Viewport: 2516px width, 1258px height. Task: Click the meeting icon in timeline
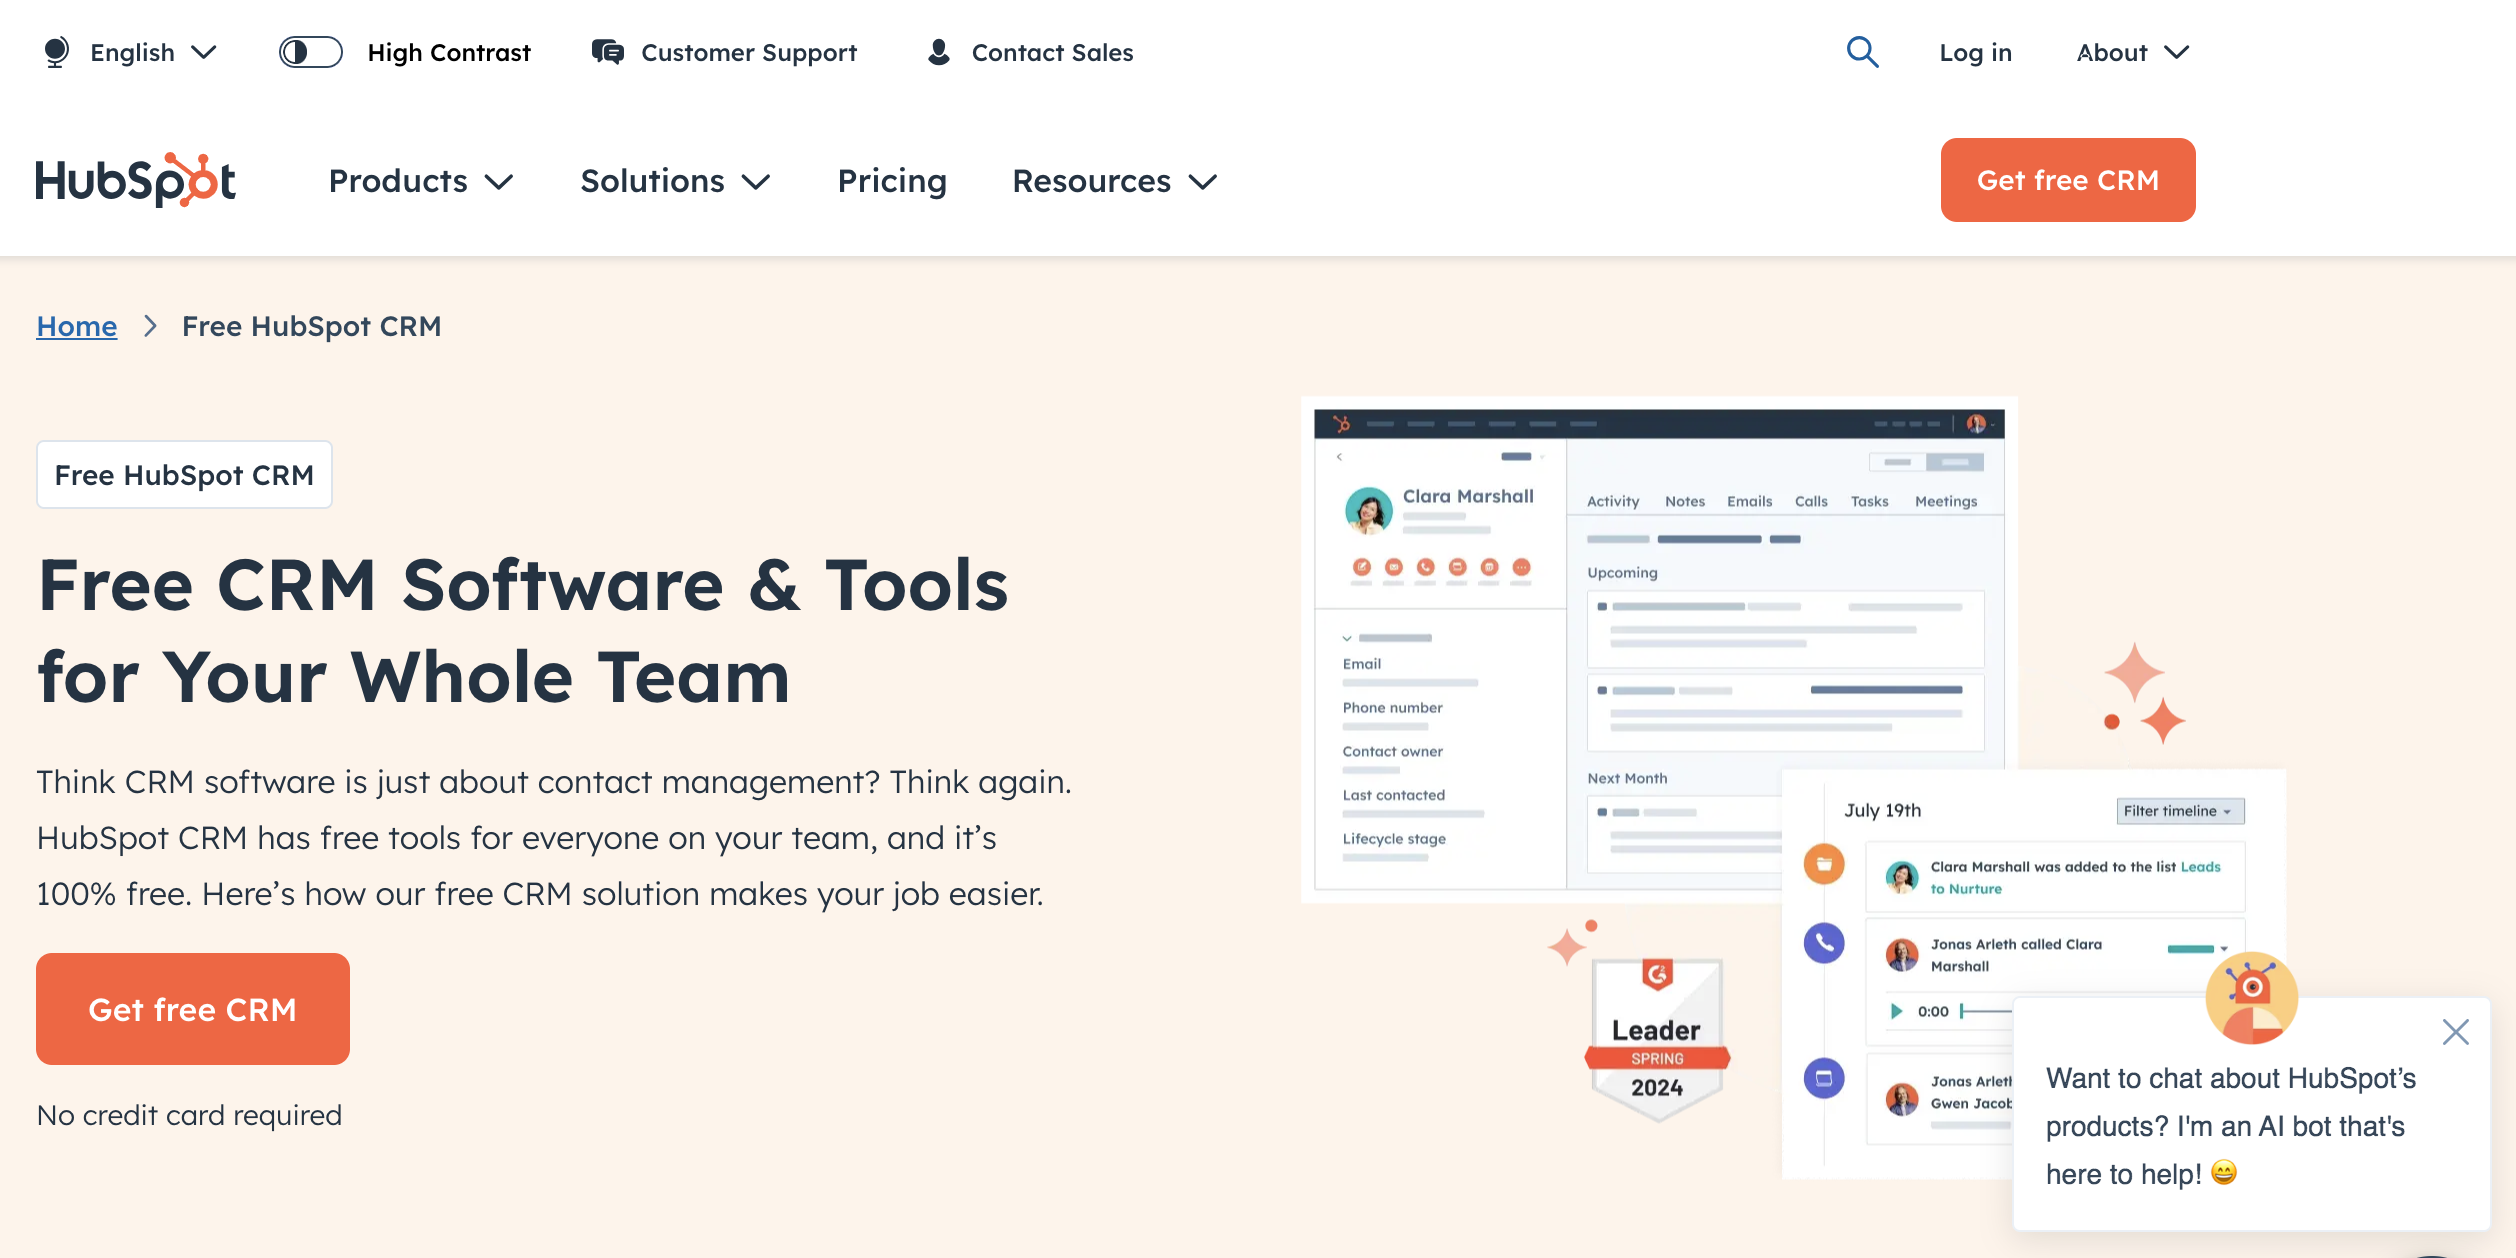tap(1824, 1078)
